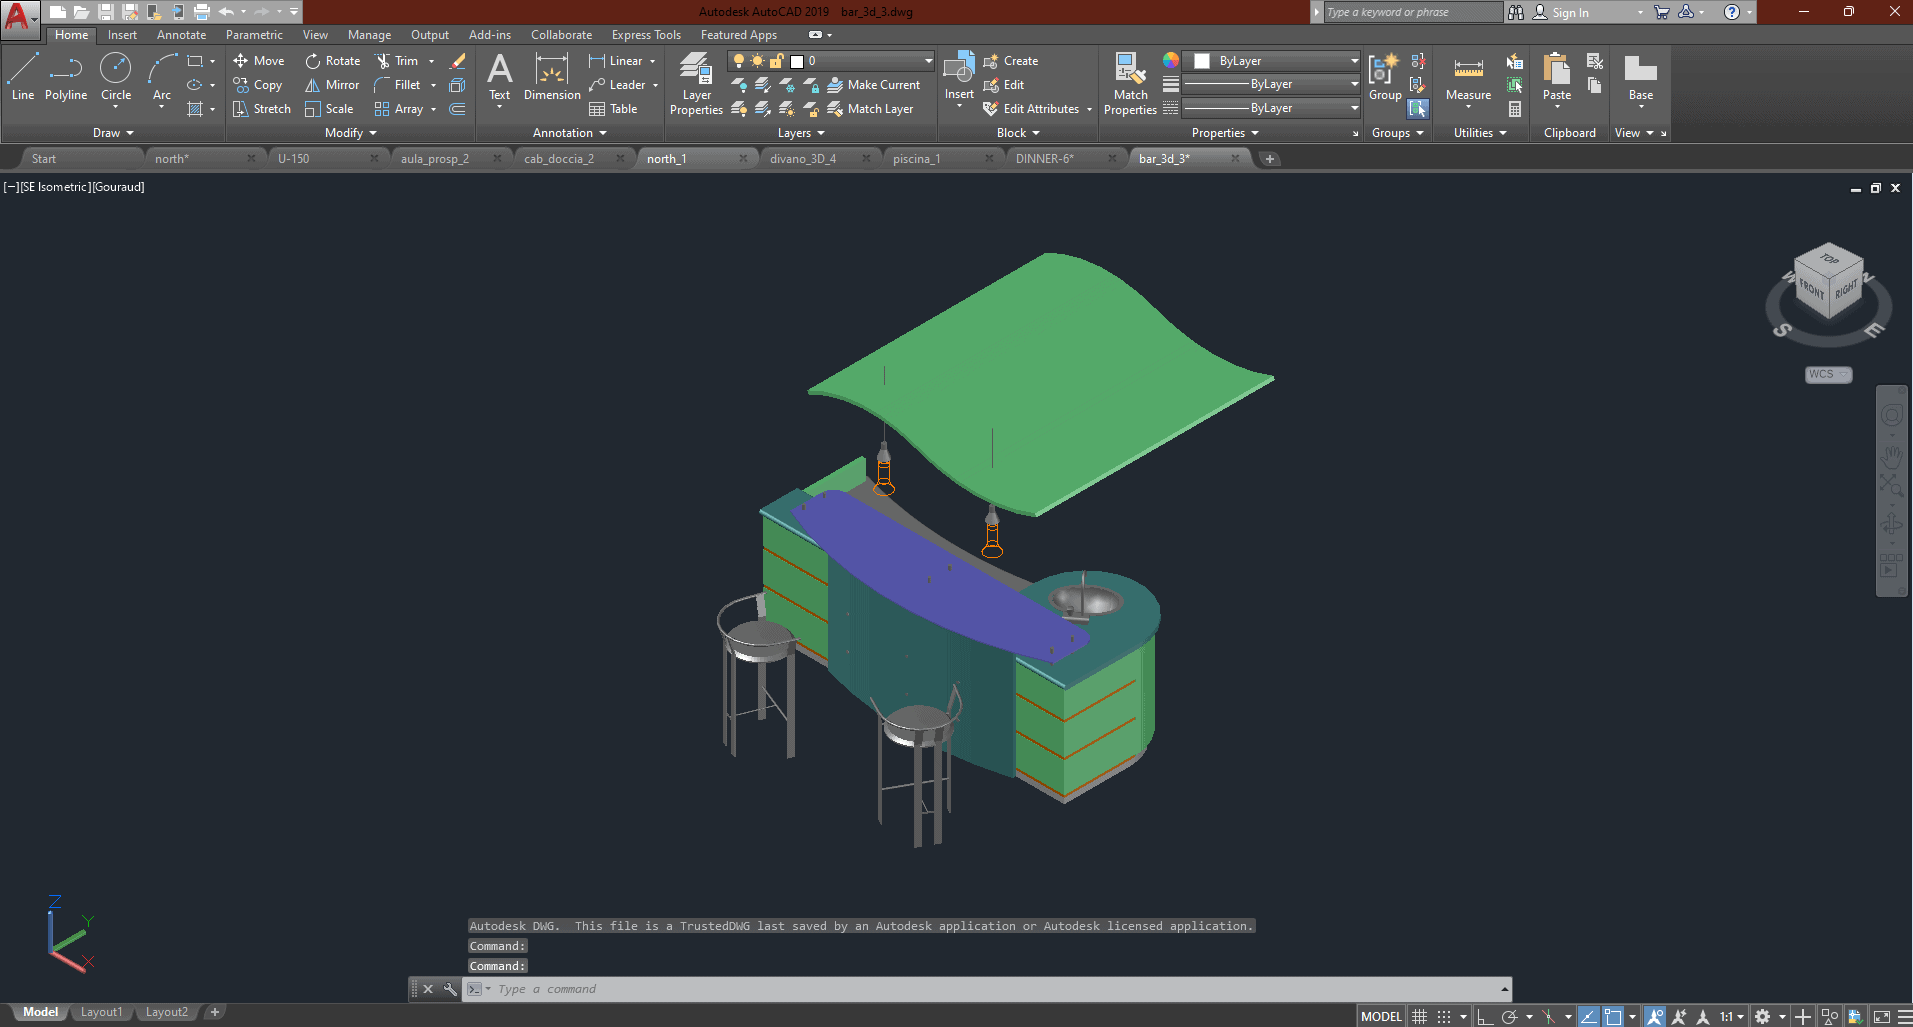
Task: Expand the Draw panel options
Action: coord(113,133)
